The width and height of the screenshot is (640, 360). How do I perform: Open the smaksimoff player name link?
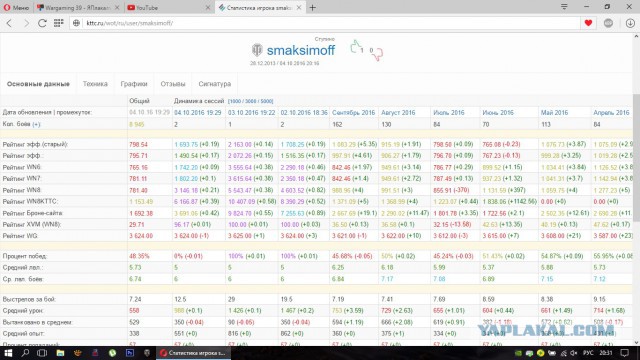[x=301, y=50]
